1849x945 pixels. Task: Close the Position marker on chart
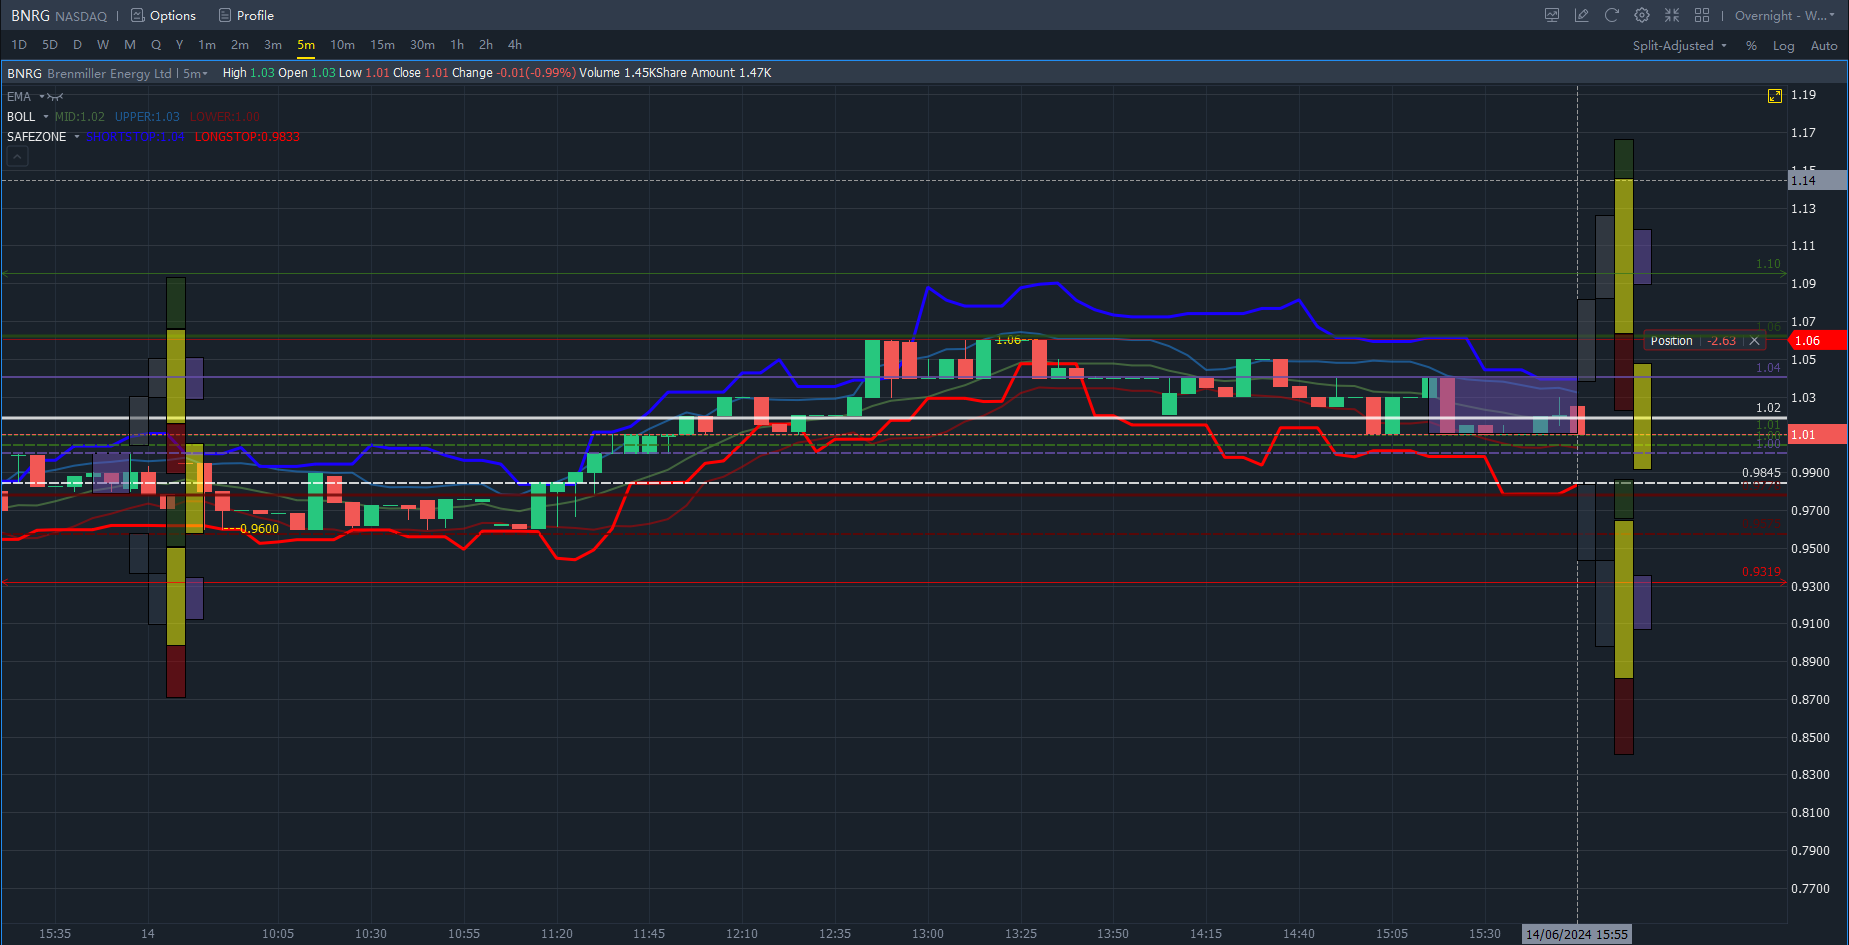1754,341
